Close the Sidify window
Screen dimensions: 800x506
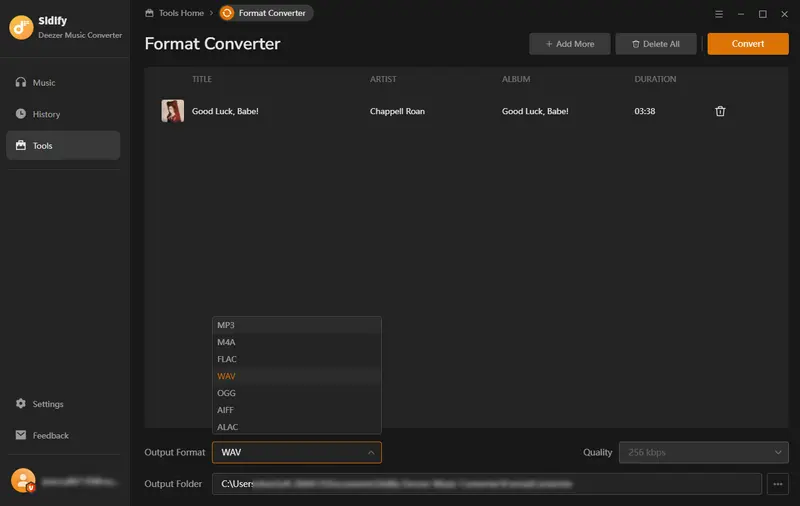784,14
